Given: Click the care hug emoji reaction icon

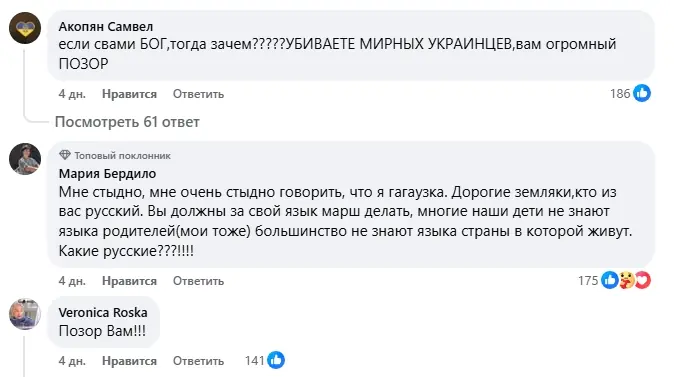Looking at the screenshot, I should tap(626, 280).
